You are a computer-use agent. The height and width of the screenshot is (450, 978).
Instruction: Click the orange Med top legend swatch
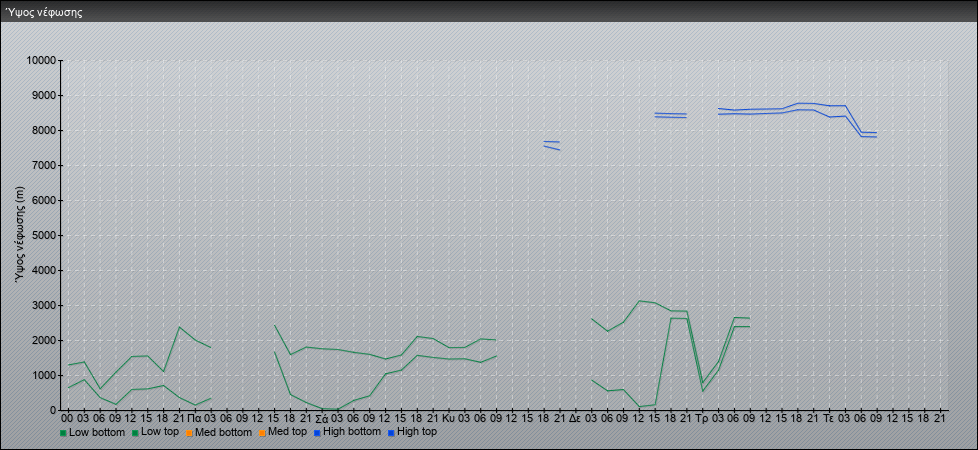(x=260, y=433)
